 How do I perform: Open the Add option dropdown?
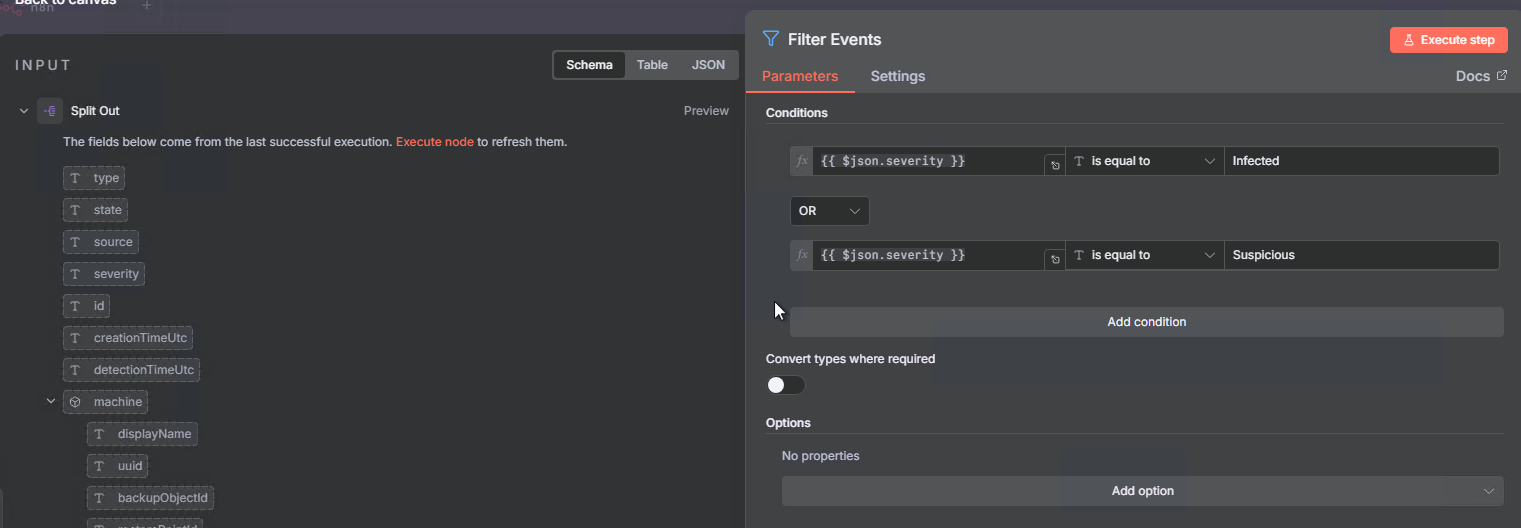[x=1142, y=491]
